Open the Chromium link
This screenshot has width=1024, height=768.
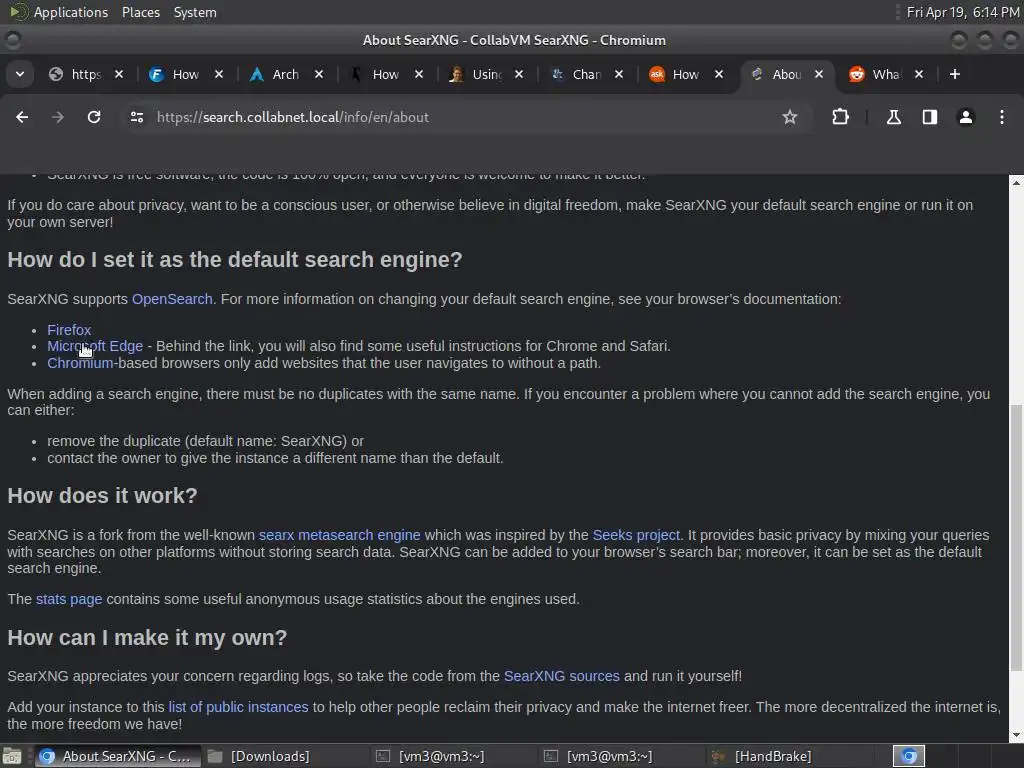coord(80,363)
